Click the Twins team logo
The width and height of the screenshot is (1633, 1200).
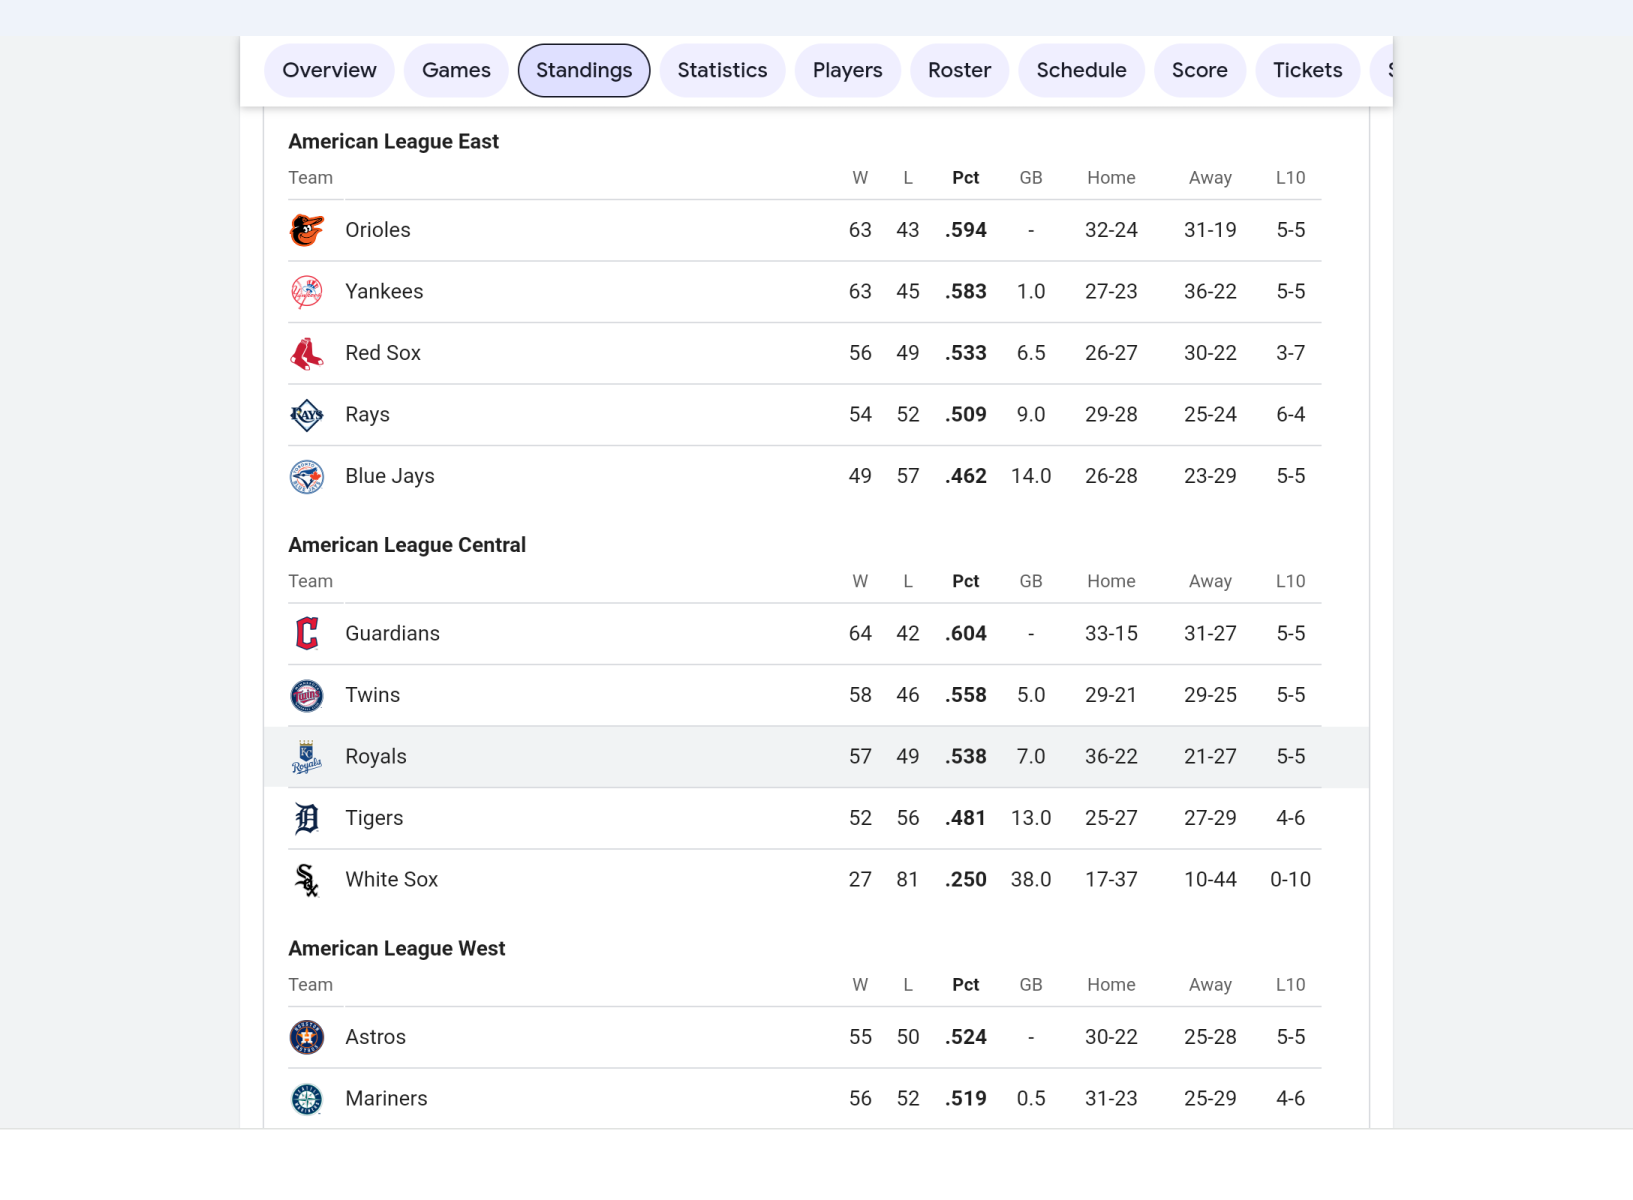tap(307, 696)
